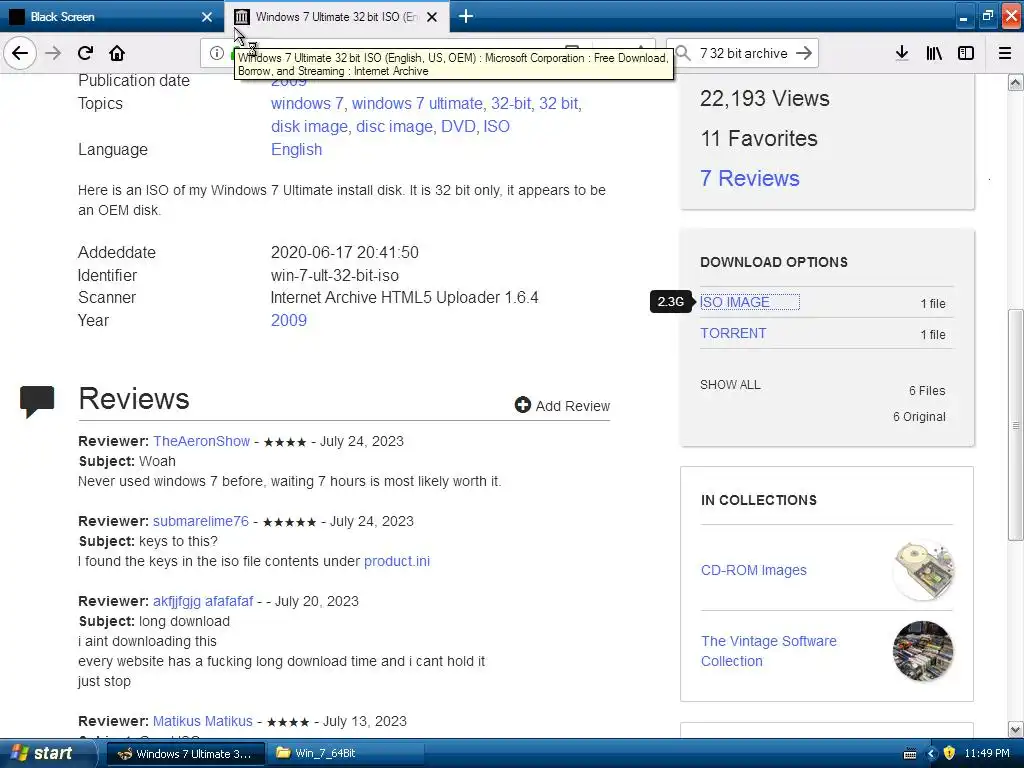The width and height of the screenshot is (1024, 768).
Task: Open the Firefox hamburger menu
Action: click(1005, 53)
